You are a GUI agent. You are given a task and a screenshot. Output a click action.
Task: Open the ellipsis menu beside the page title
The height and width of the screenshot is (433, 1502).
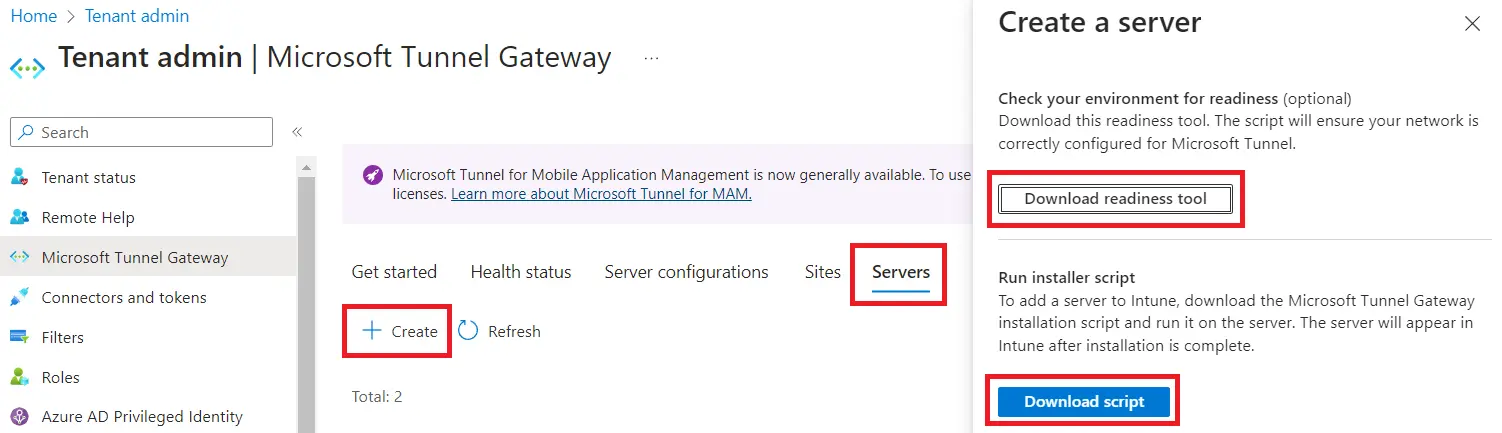pyautogui.click(x=651, y=58)
